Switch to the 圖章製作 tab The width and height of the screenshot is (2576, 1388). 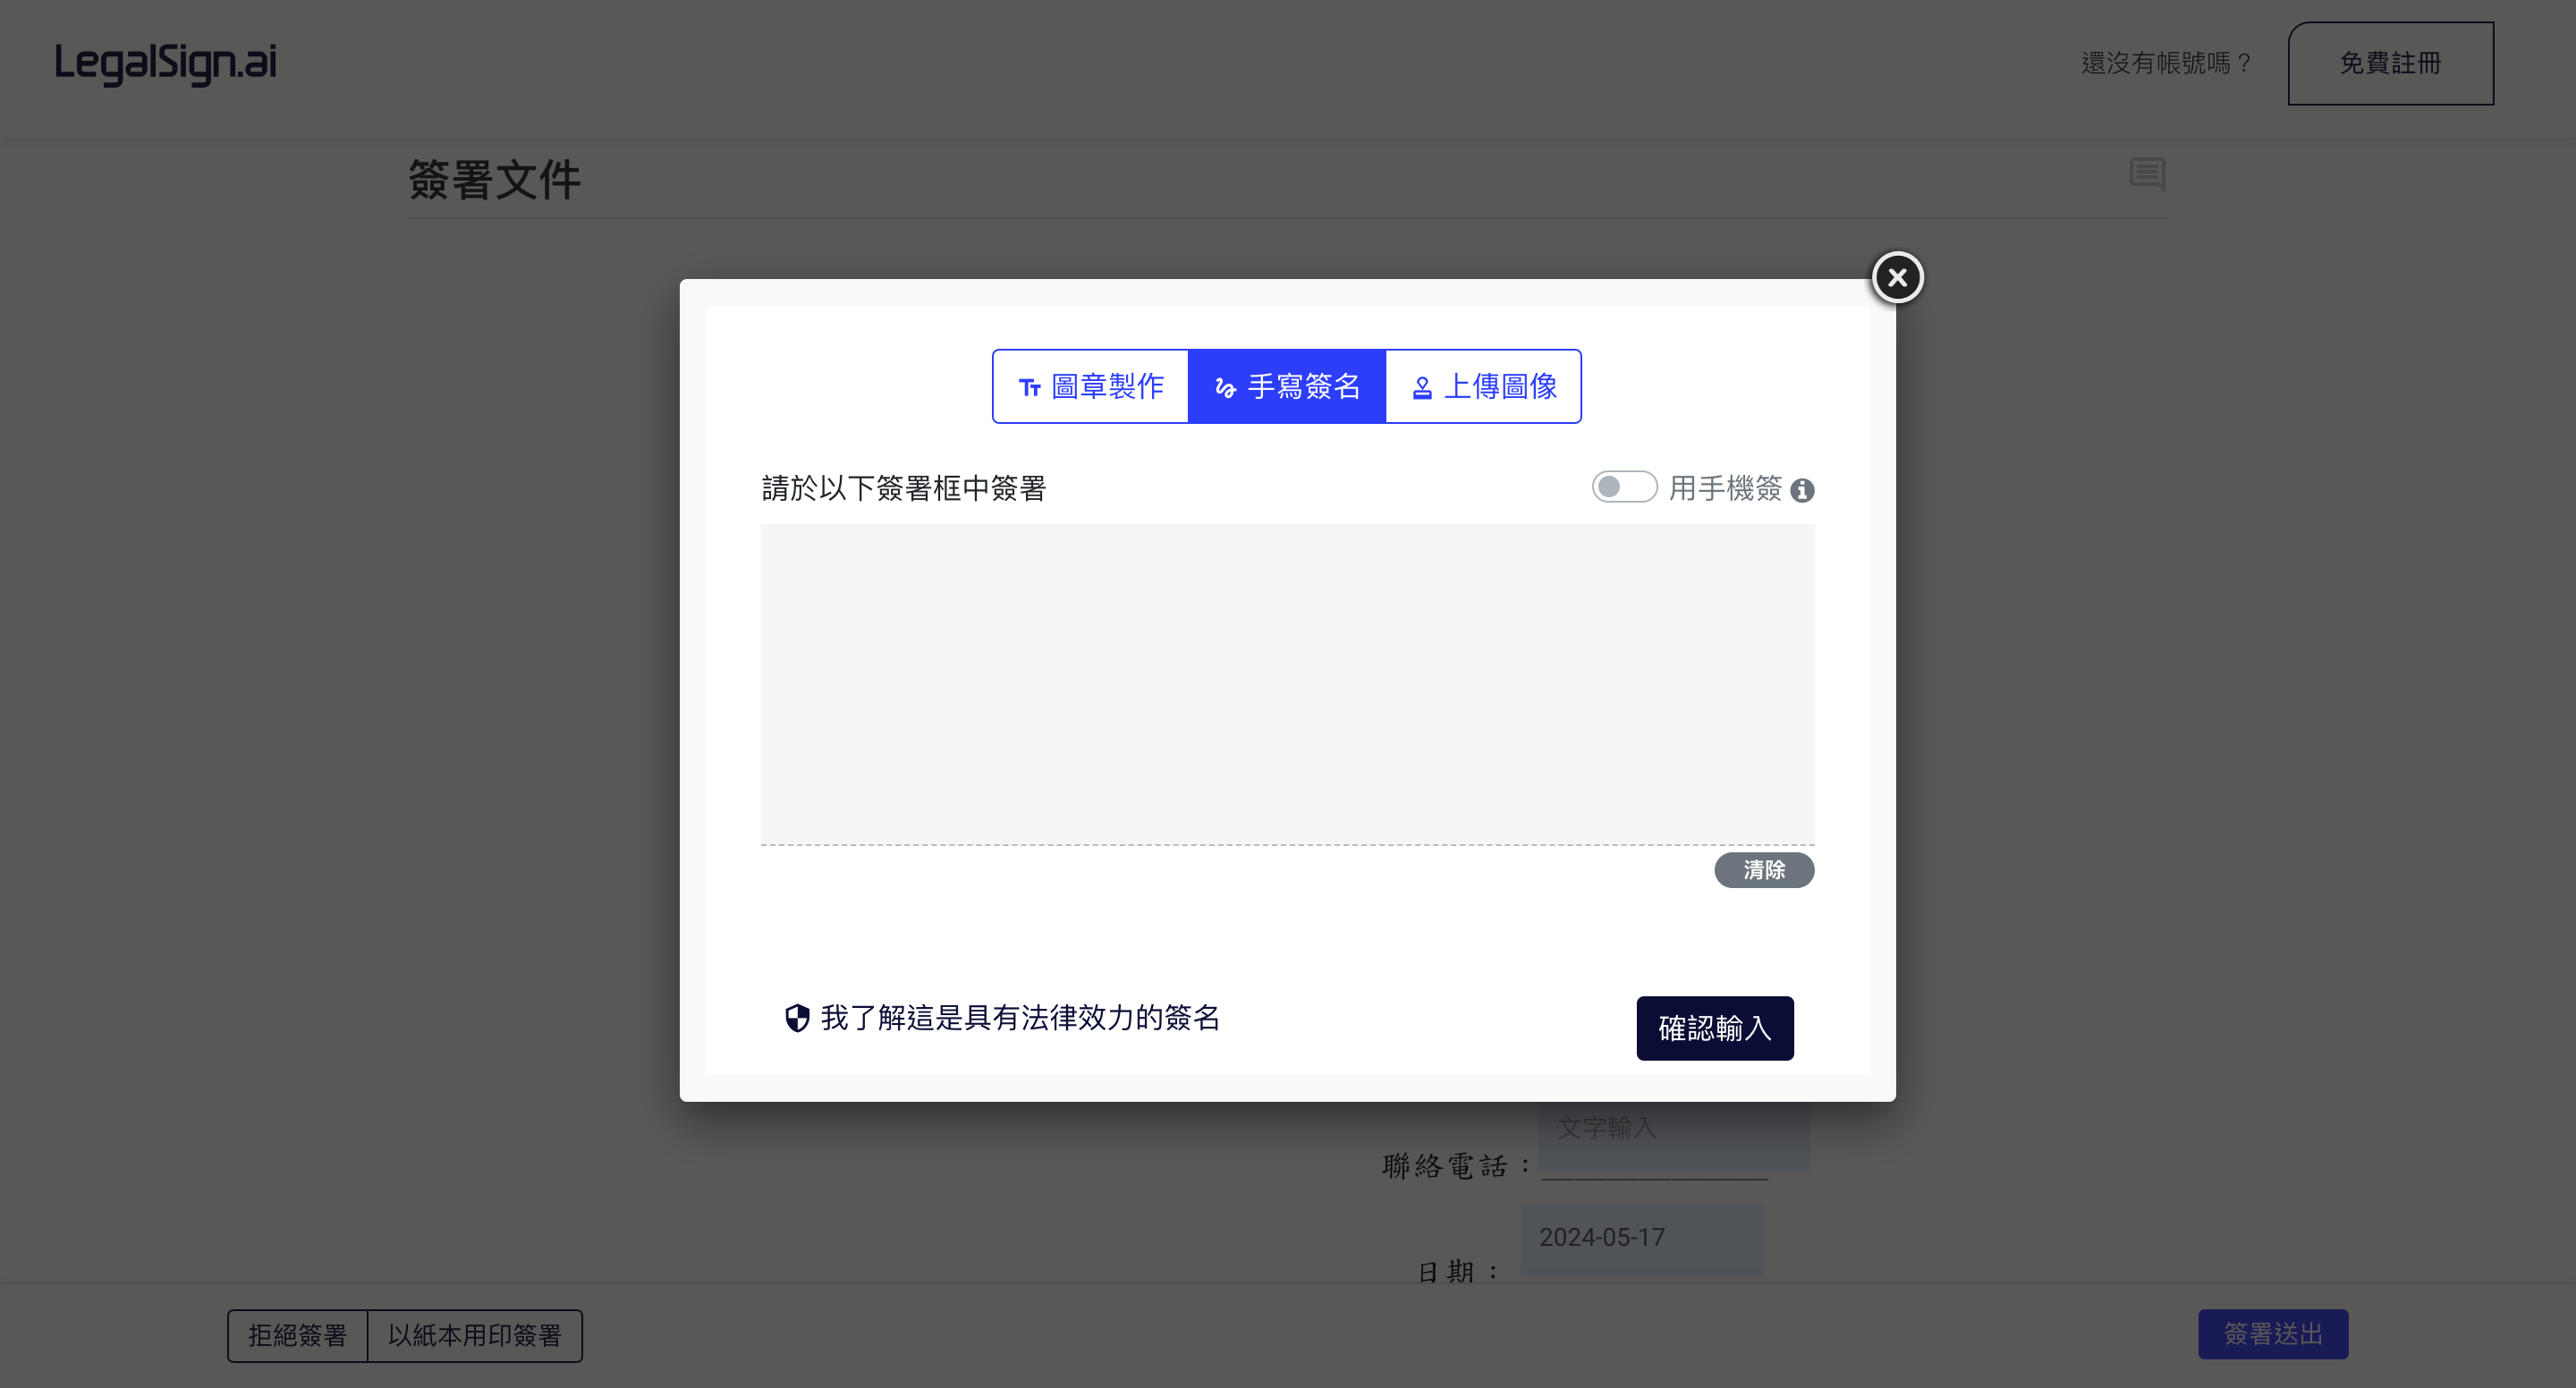pyautogui.click(x=1090, y=386)
